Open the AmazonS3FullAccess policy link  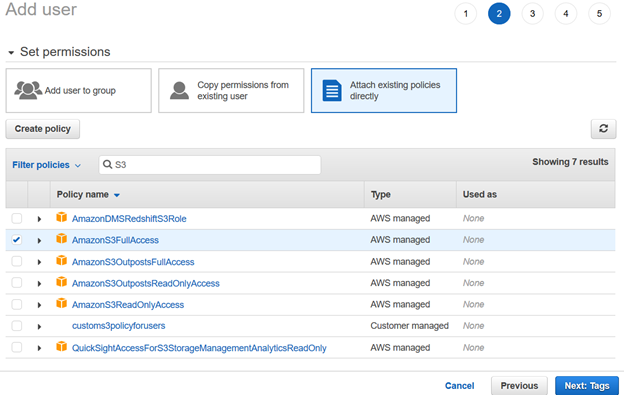pyautogui.click(x=115, y=240)
